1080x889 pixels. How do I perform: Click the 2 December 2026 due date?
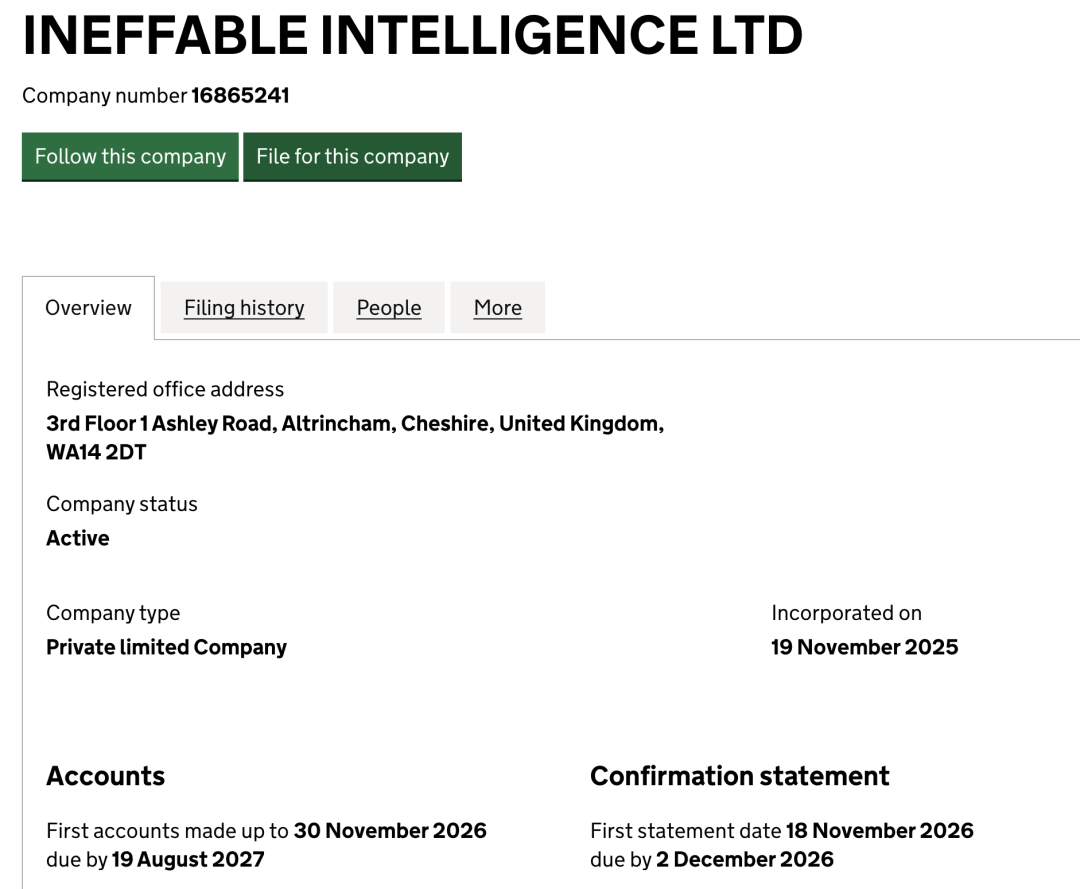pyautogui.click(x=744, y=859)
